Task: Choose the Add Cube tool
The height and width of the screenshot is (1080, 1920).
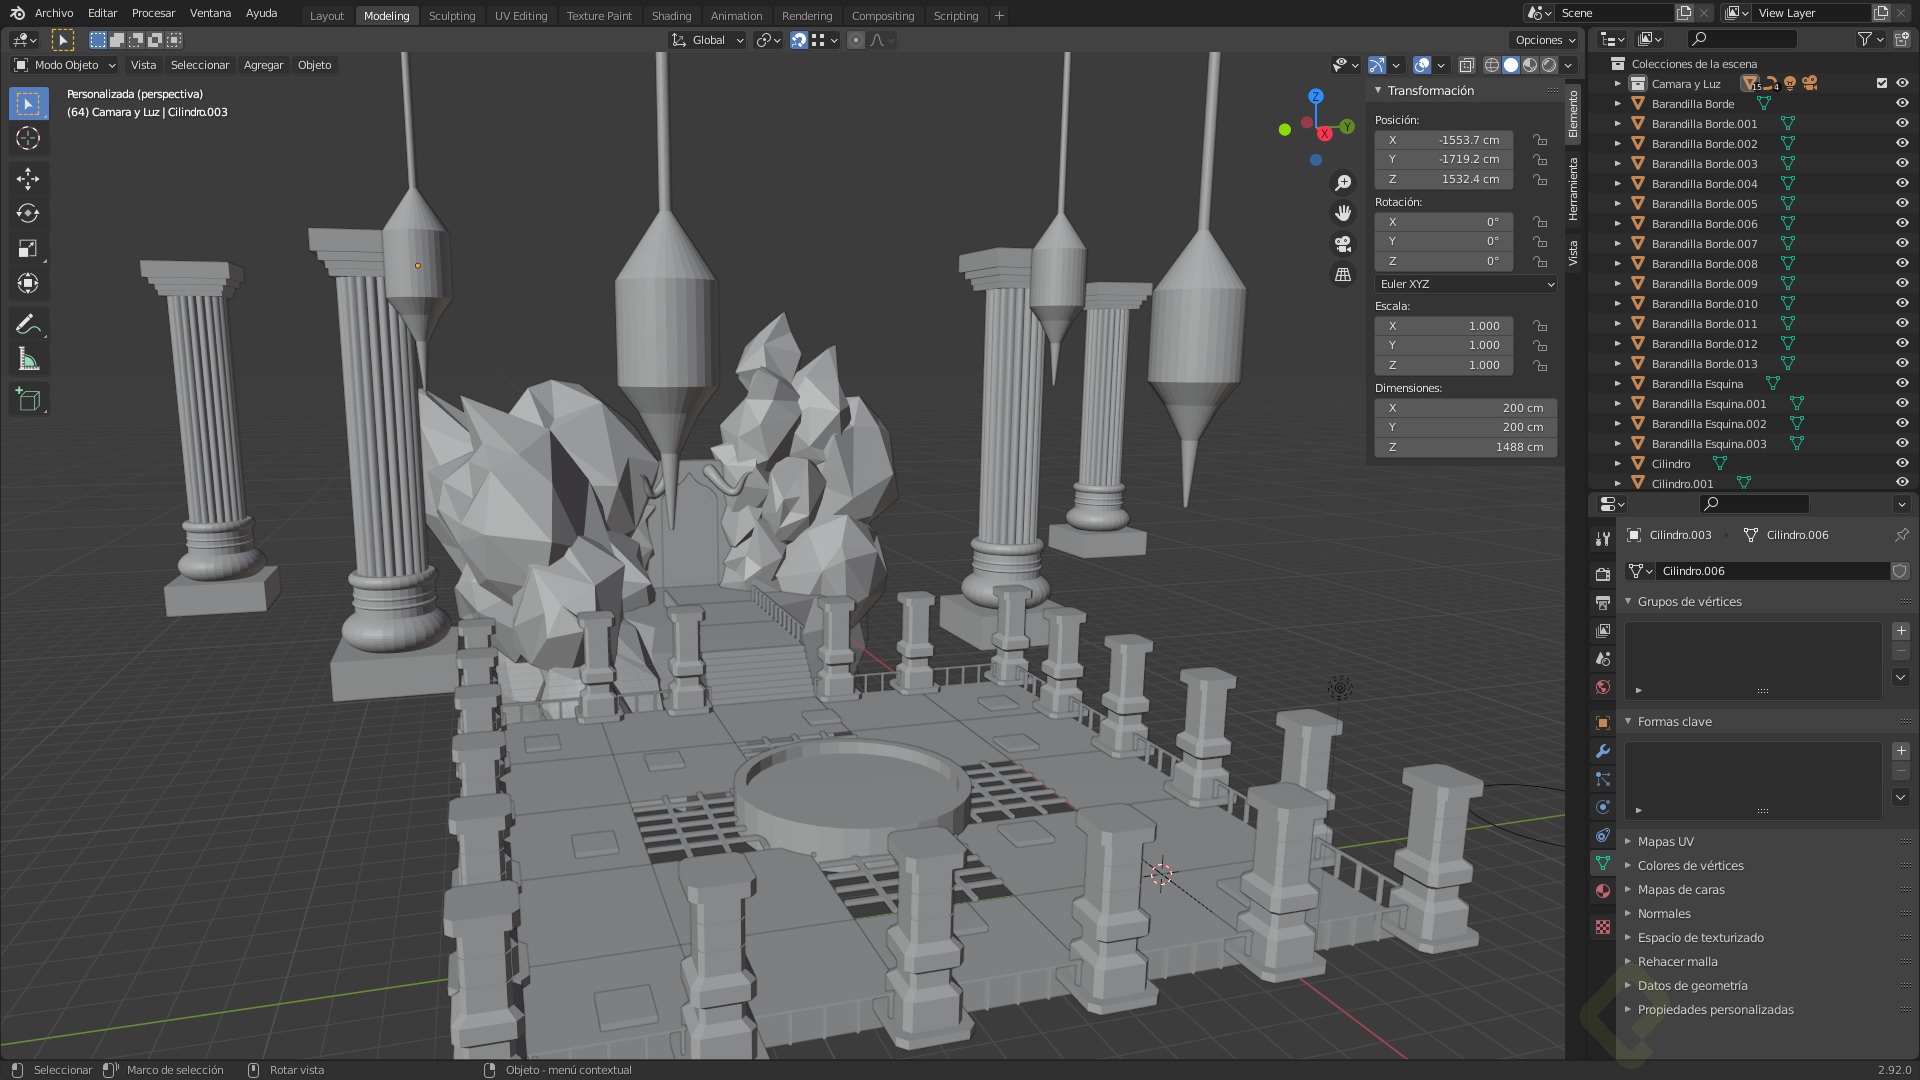Action: click(28, 400)
